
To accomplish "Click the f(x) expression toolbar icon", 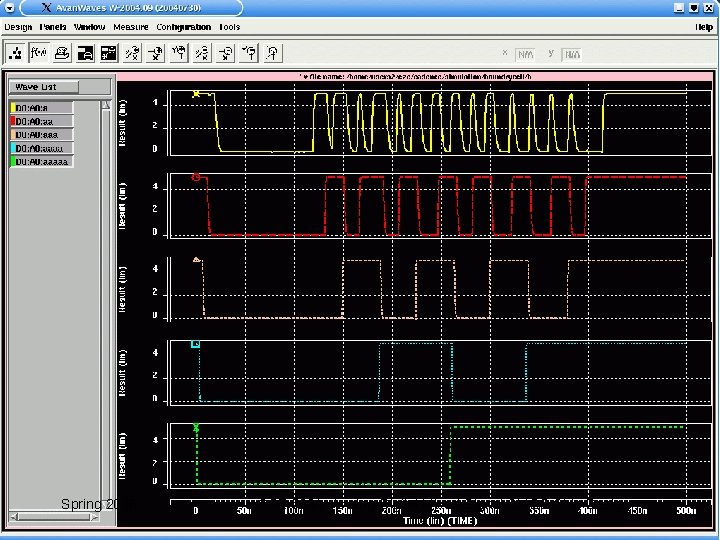I will pos(40,52).
